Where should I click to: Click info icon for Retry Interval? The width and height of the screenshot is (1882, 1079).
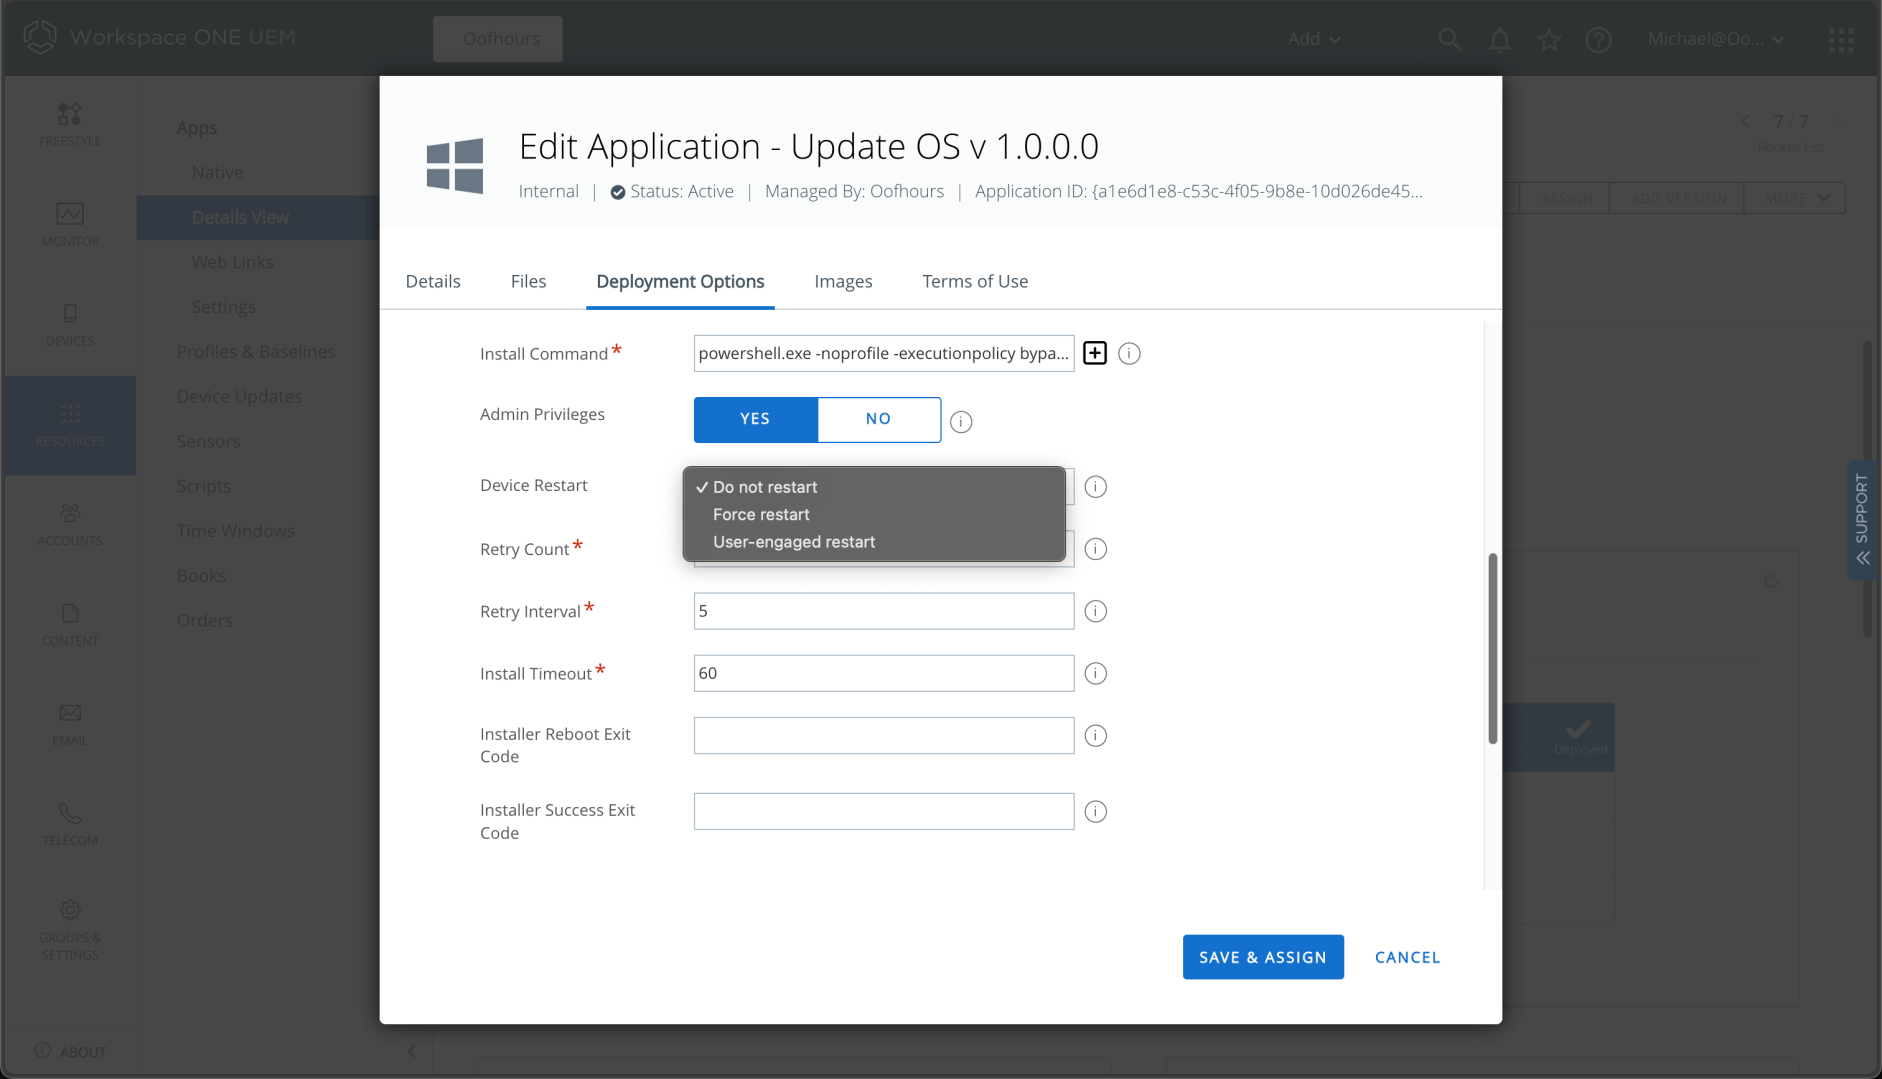tap(1096, 611)
